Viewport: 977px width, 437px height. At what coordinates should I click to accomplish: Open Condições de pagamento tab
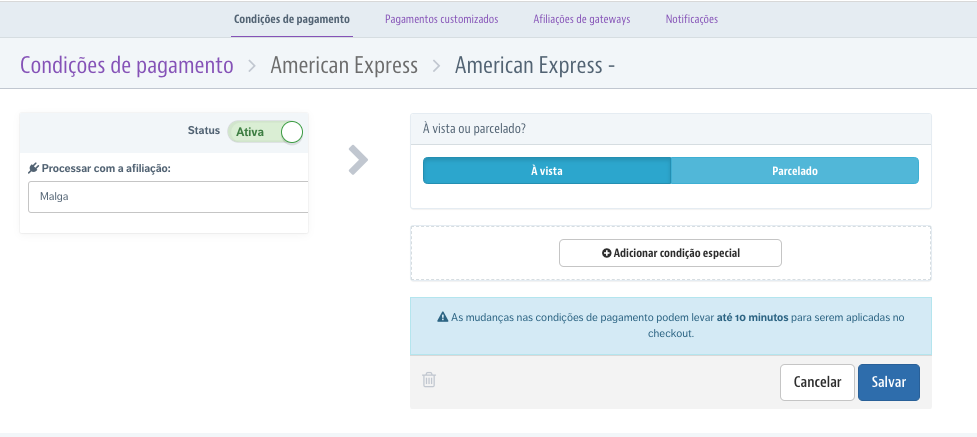(292, 19)
